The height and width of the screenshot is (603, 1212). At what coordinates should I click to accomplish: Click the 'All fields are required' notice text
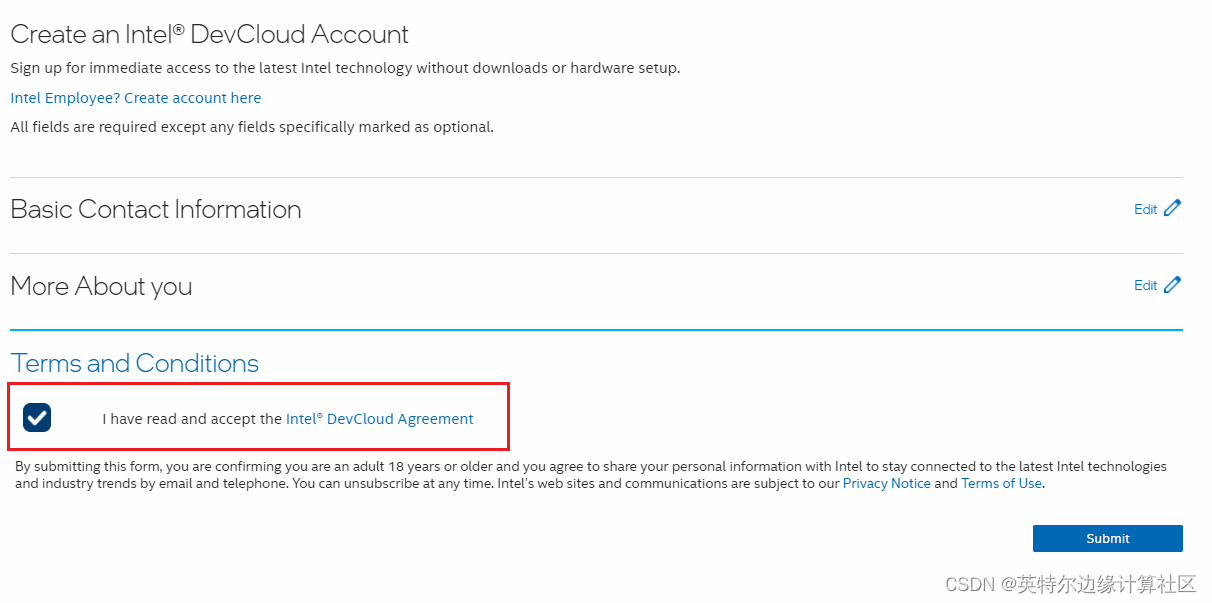[x=252, y=127]
